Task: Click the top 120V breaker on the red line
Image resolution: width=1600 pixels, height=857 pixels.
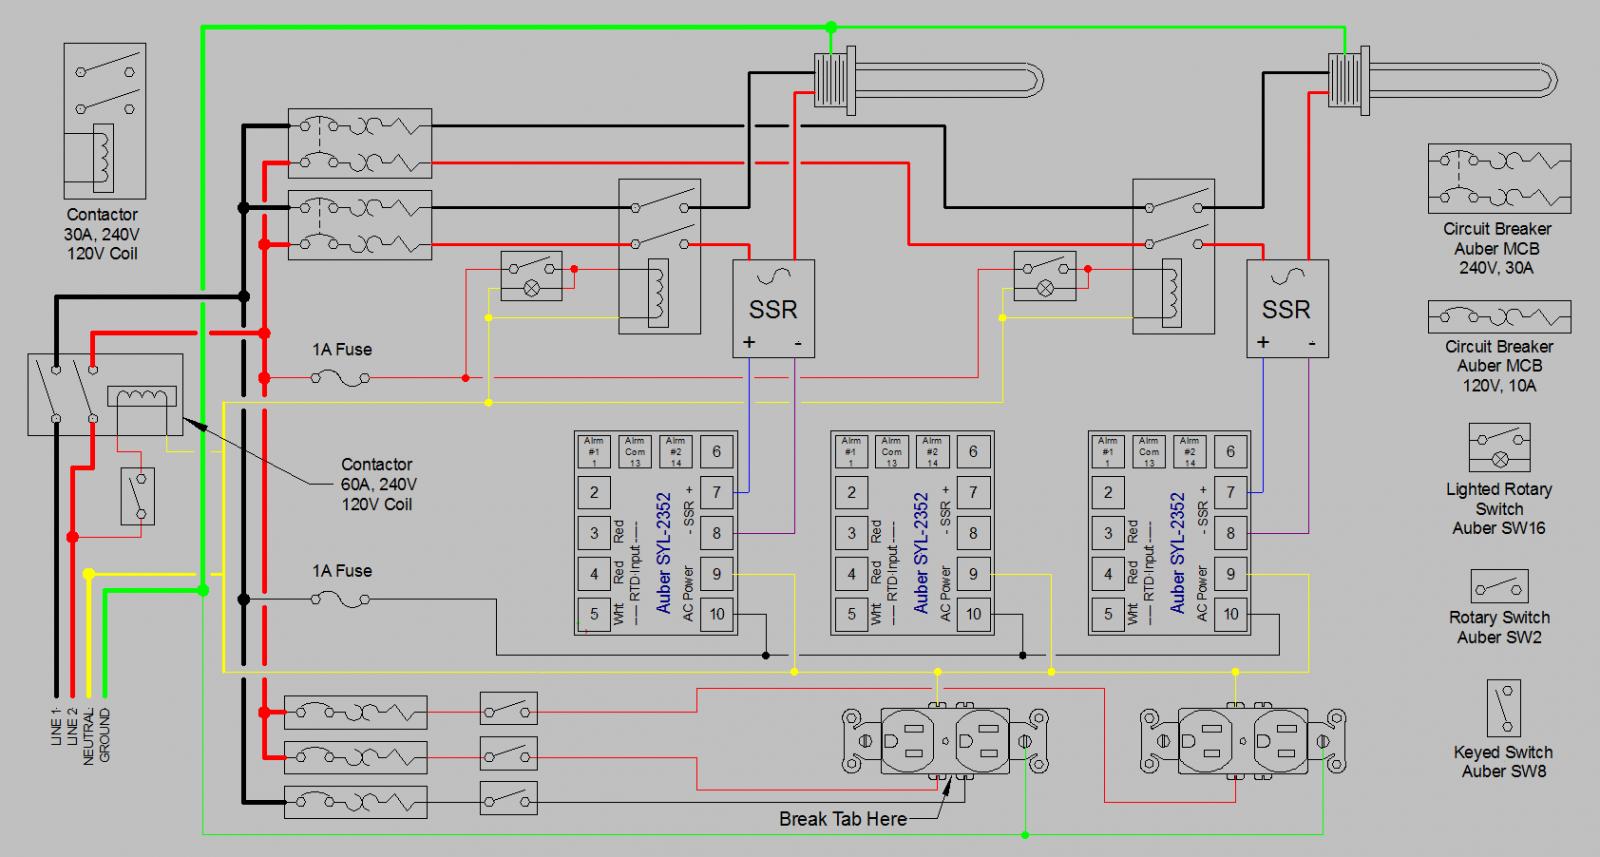Action: pyautogui.click(x=356, y=713)
